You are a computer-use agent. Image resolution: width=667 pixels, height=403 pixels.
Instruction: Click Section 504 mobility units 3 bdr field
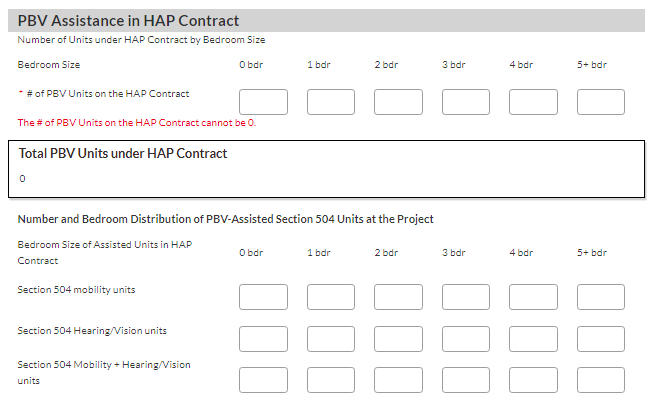(x=466, y=297)
